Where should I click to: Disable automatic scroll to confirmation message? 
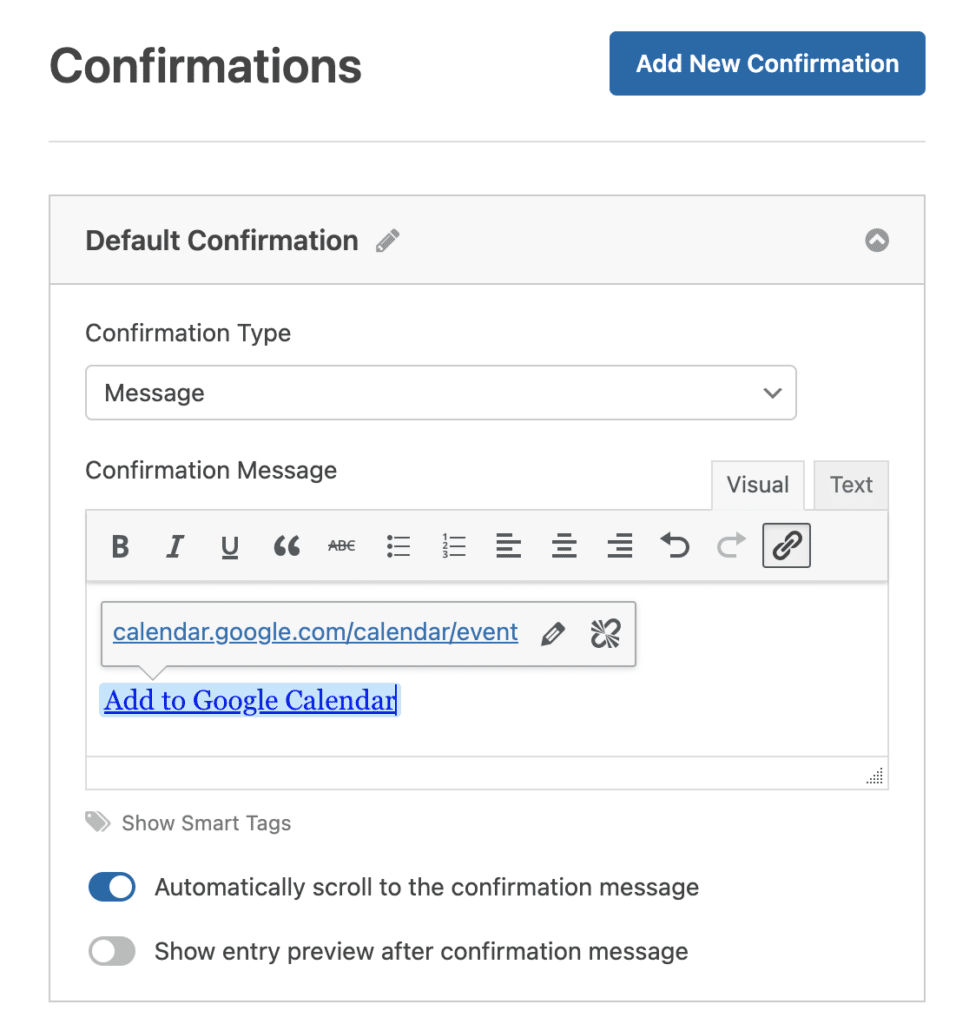[x=112, y=887]
